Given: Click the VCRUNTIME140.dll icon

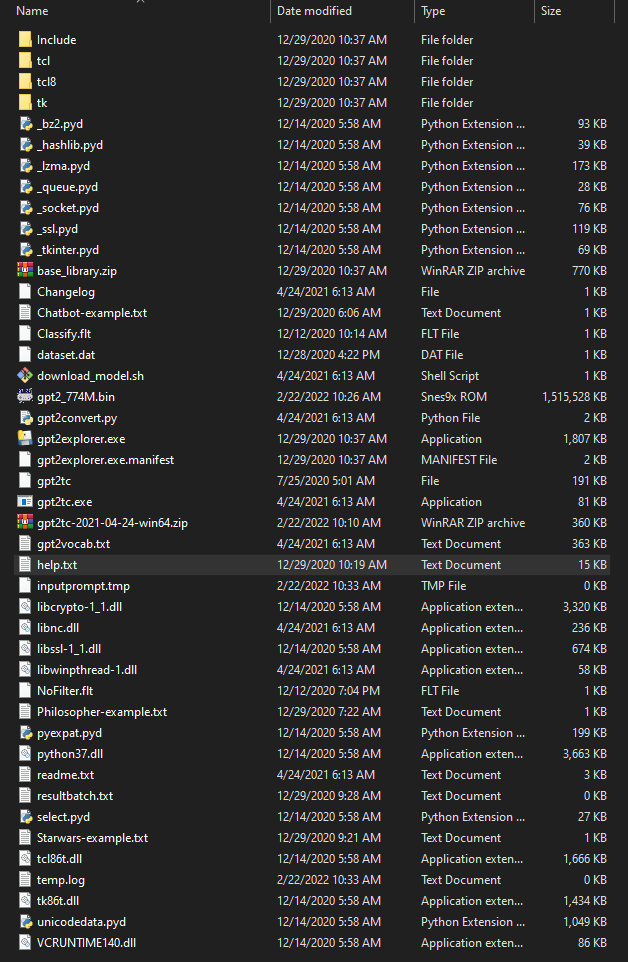Looking at the screenshot, I should pos(25,942).
